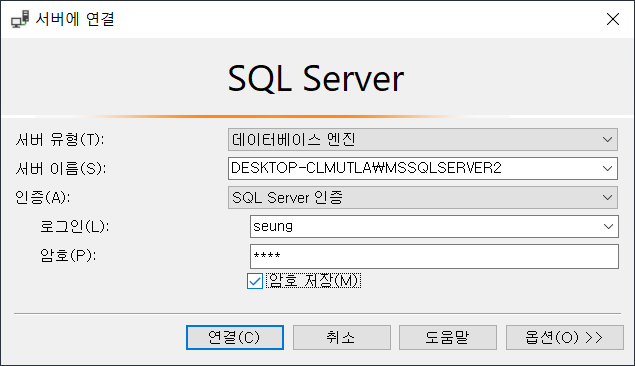
Task: Open 도움말 help button
Action: point(448,337)
